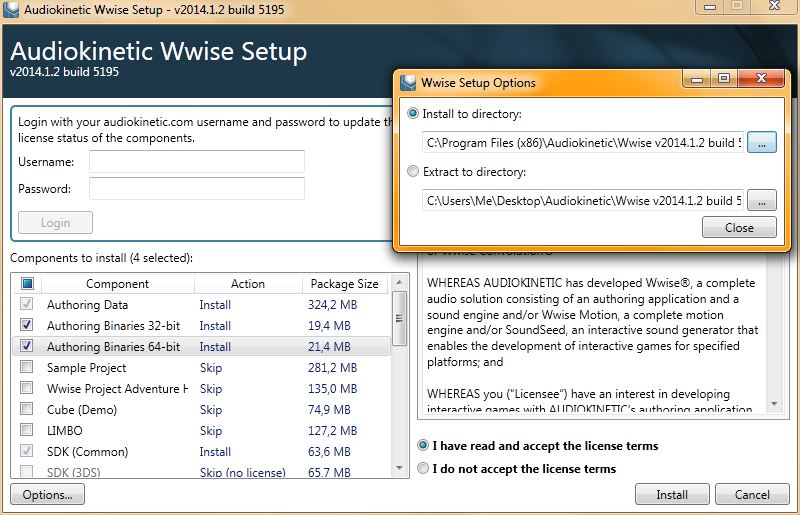Uncheck Authoring Binaries 64-bit
Screen dimensions: 800x515
point(27,346)
